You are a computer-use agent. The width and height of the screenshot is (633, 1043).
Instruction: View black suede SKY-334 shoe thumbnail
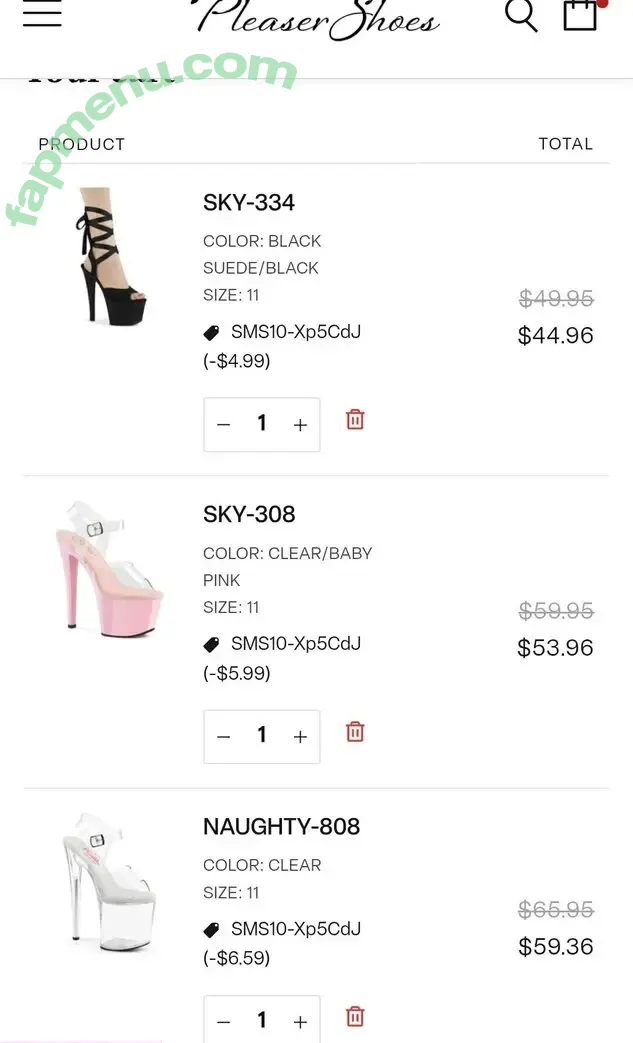(x=111, y=256)
